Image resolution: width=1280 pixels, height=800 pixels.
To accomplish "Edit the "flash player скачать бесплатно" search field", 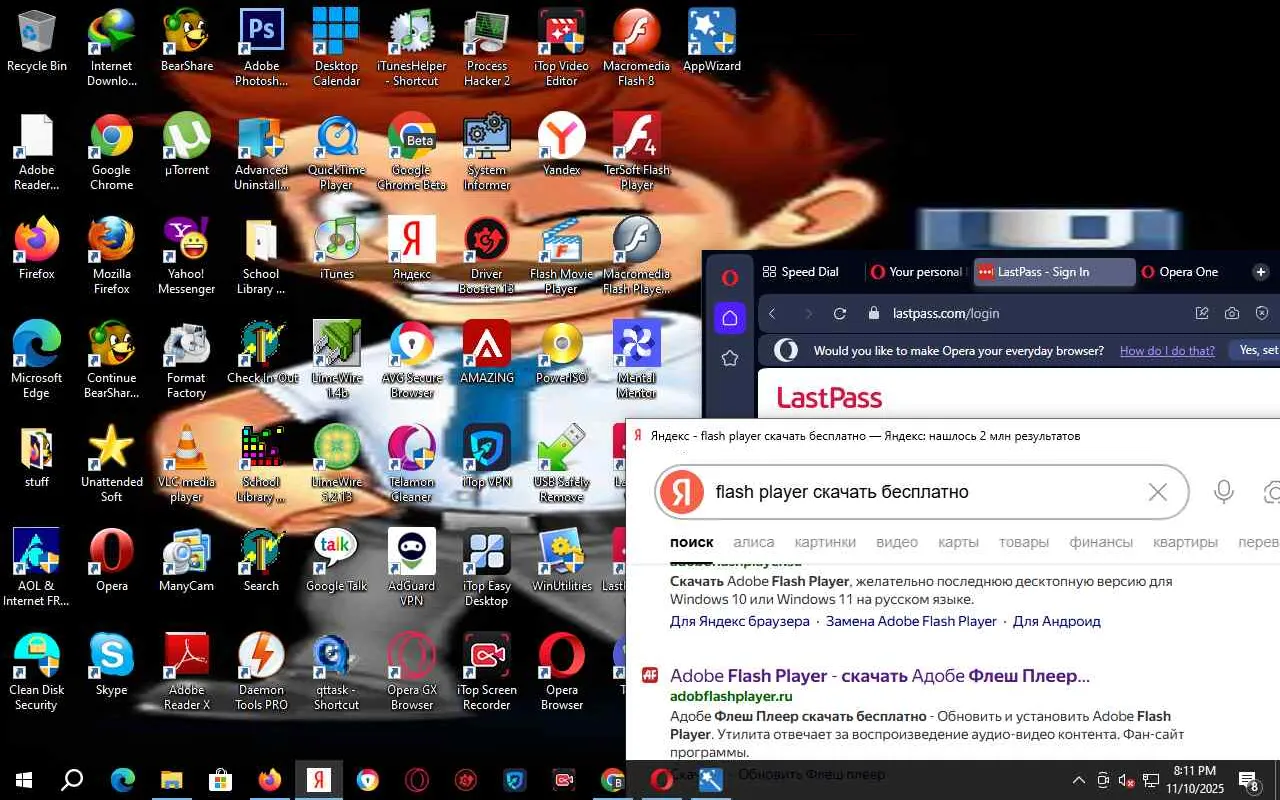I will tap(922, 492).
